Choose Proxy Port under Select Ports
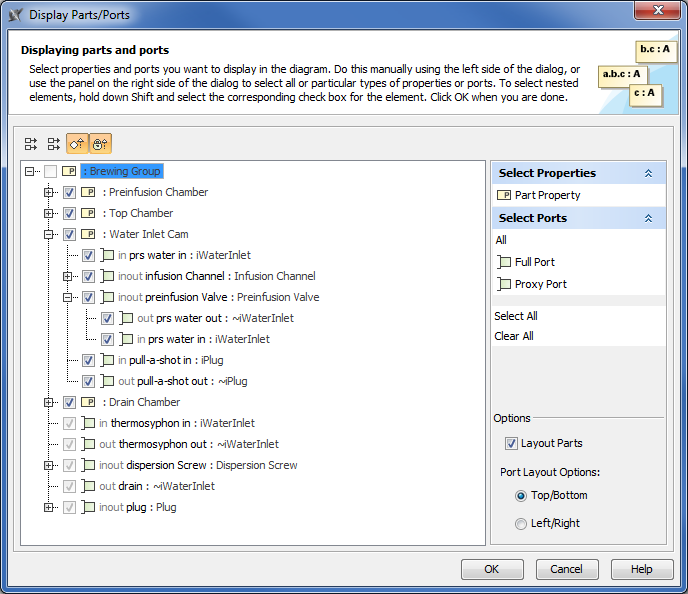The height and width of the screenshot is (594, 688). 541,284
